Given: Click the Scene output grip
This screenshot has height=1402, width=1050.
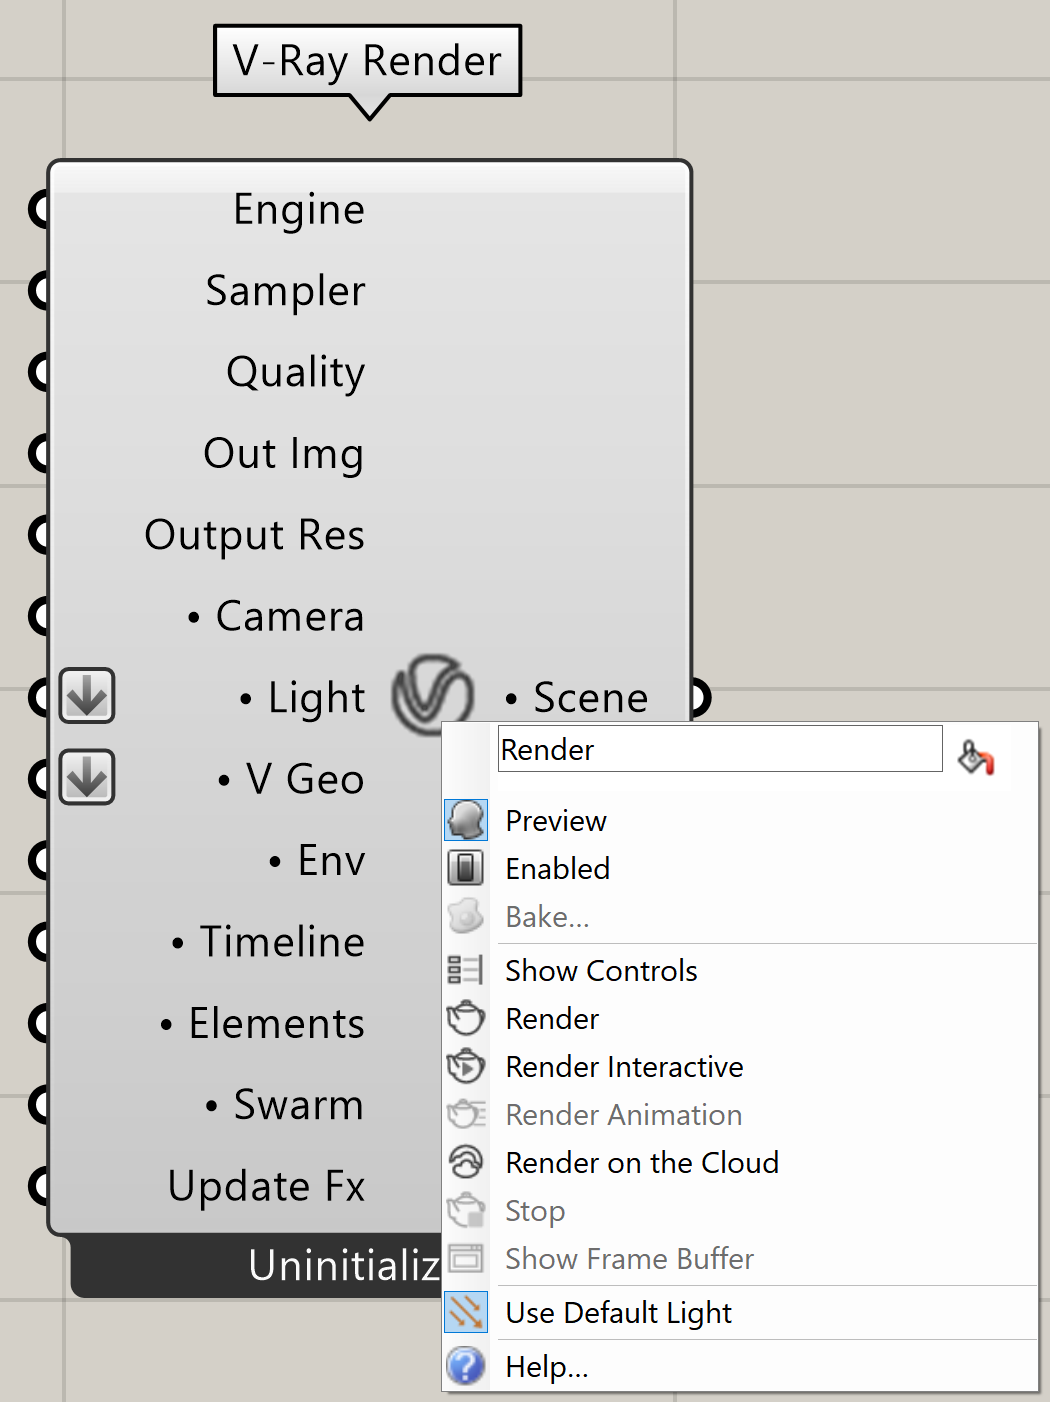Looking at the screenshot, I should coord(699,697).
